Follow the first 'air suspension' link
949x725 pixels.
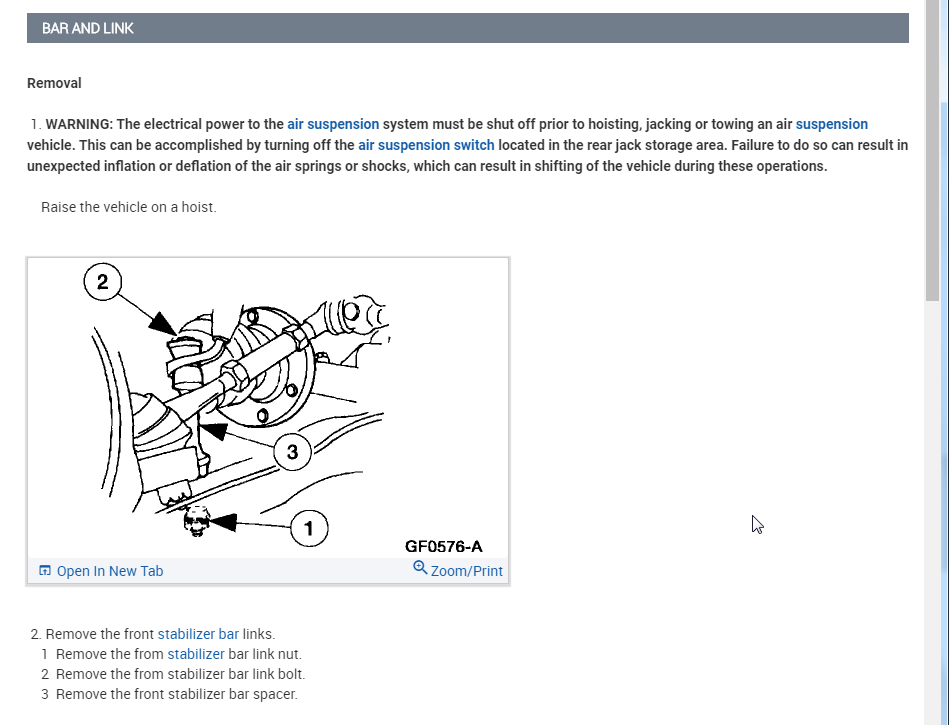(333, 124)
